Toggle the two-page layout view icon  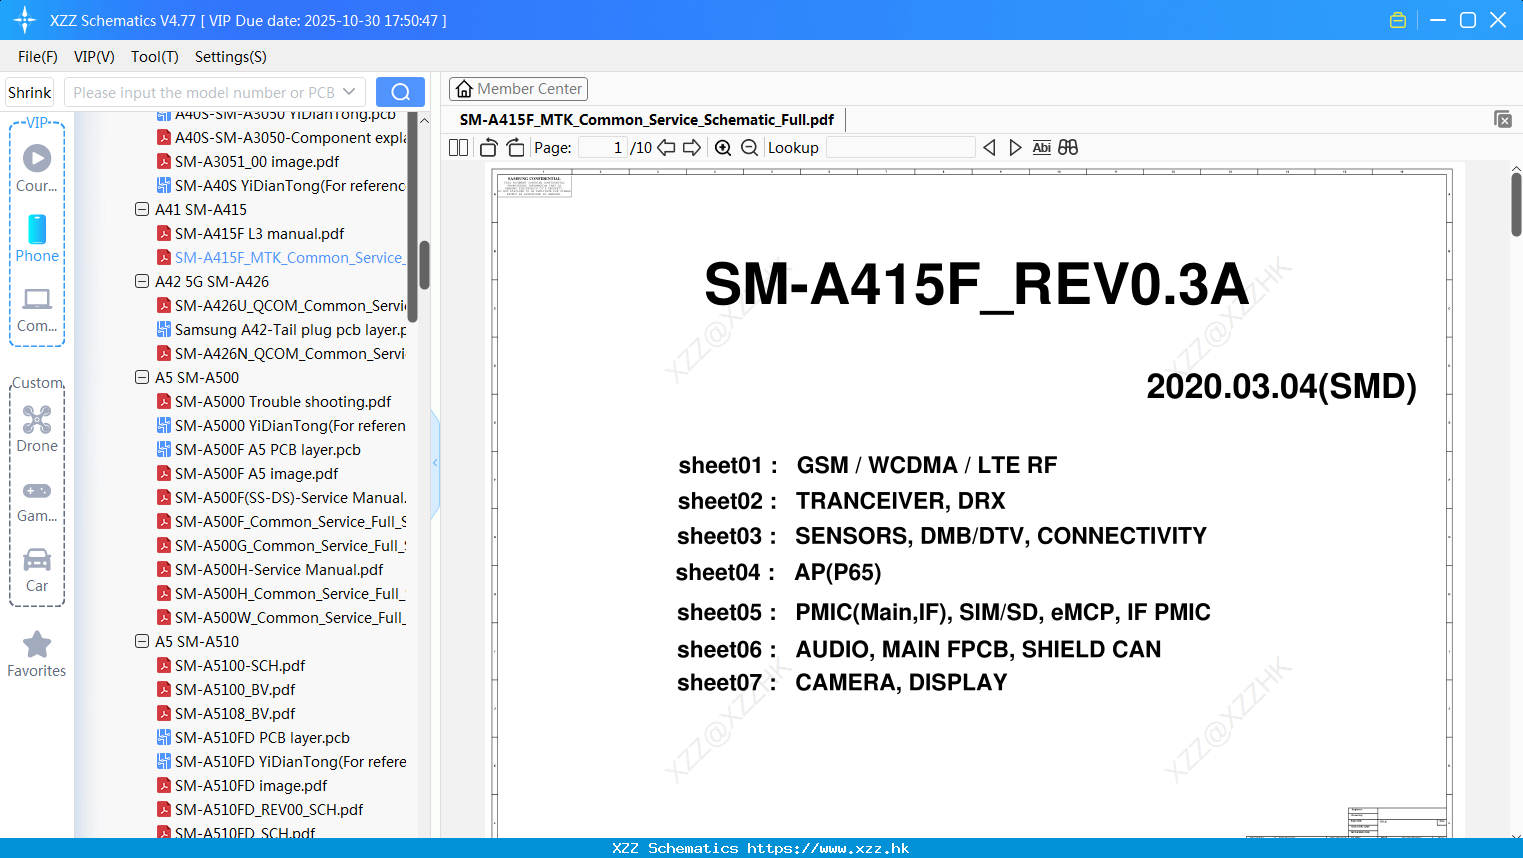pyautogui.click(x=458, y=148)
